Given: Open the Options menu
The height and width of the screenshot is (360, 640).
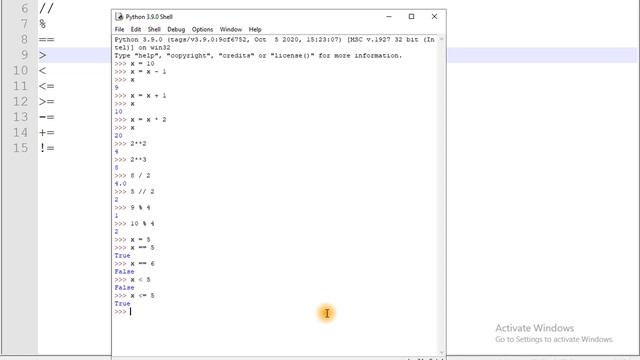Looking at the screenshot, I should (x=202, y=29).
